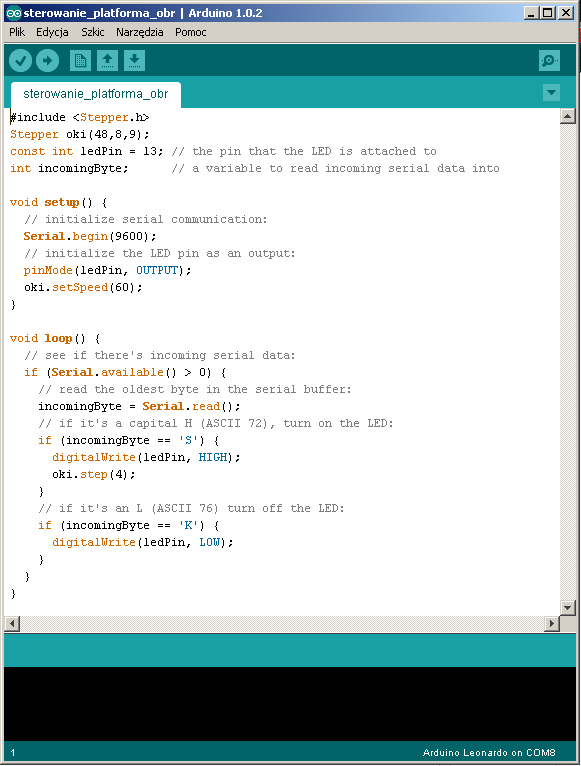Click the Verify checkmark button
581x766 pixels.
point(21,61)
